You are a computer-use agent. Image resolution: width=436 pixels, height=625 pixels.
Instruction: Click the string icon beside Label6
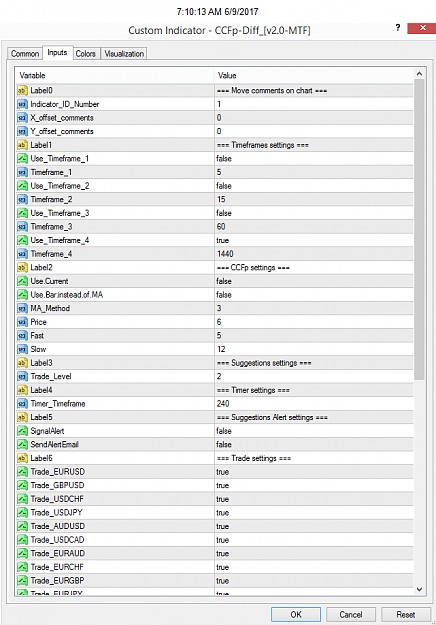coord(22,458)
